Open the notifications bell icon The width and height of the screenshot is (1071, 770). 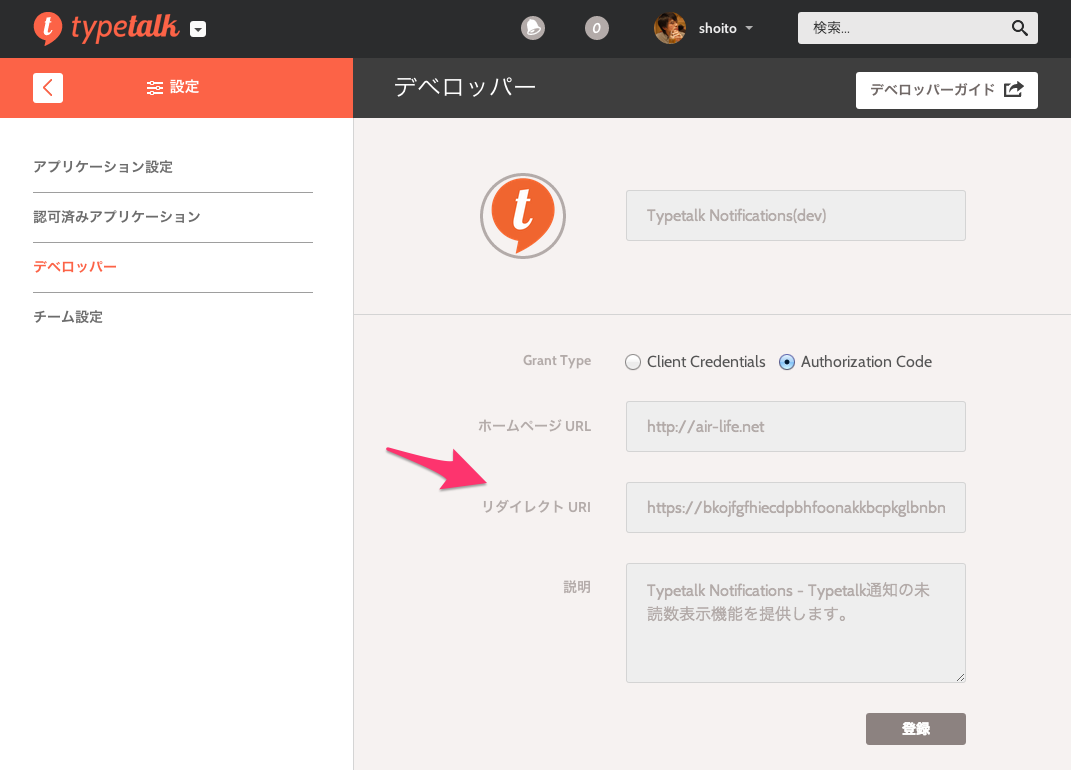coord(533,28)
